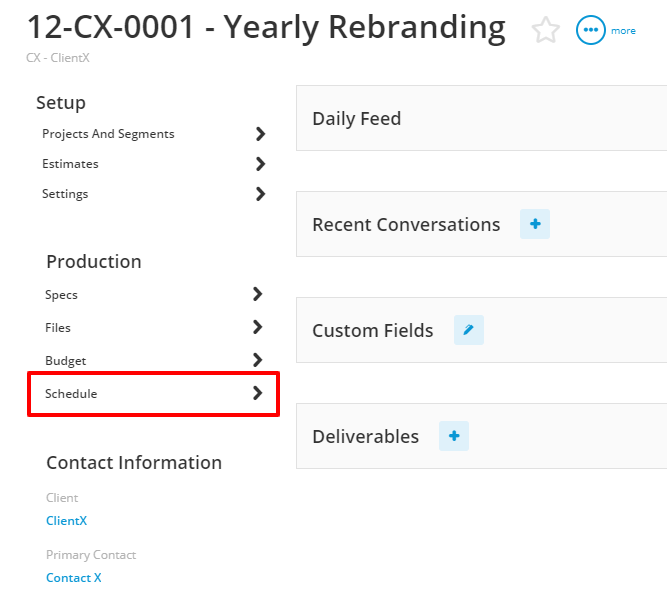Follow the Contact X primary contact link
This screenshot has height=593, width=667.
pos(74,578)
